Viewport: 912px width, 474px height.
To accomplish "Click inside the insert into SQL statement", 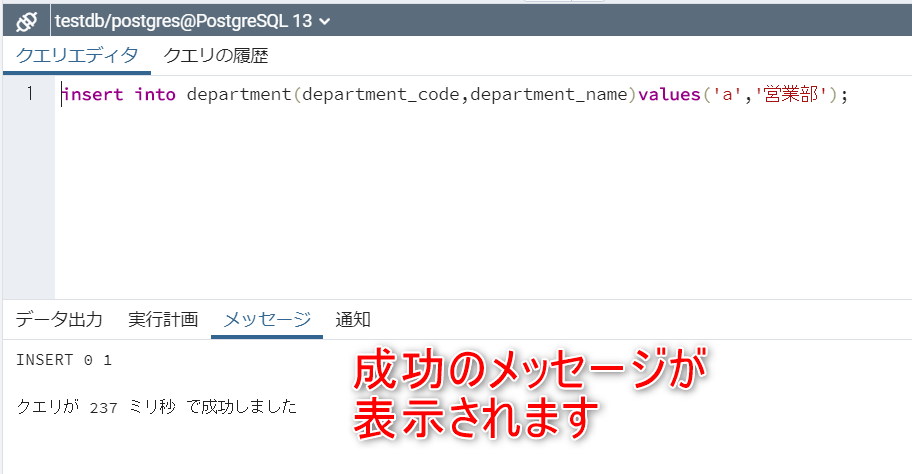I will pos(455,94).
